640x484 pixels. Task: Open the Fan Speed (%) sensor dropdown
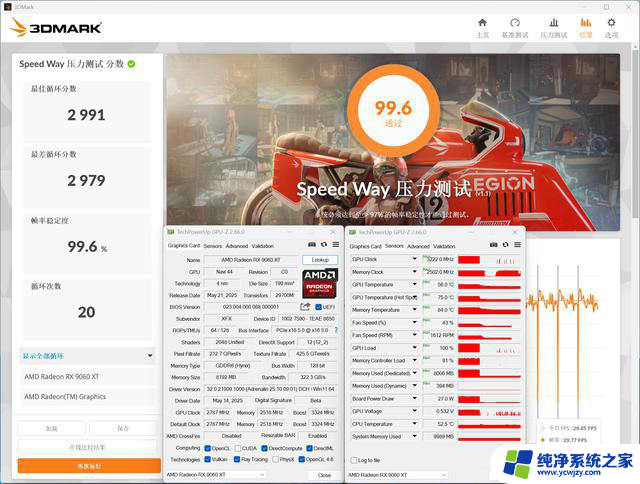414,322
